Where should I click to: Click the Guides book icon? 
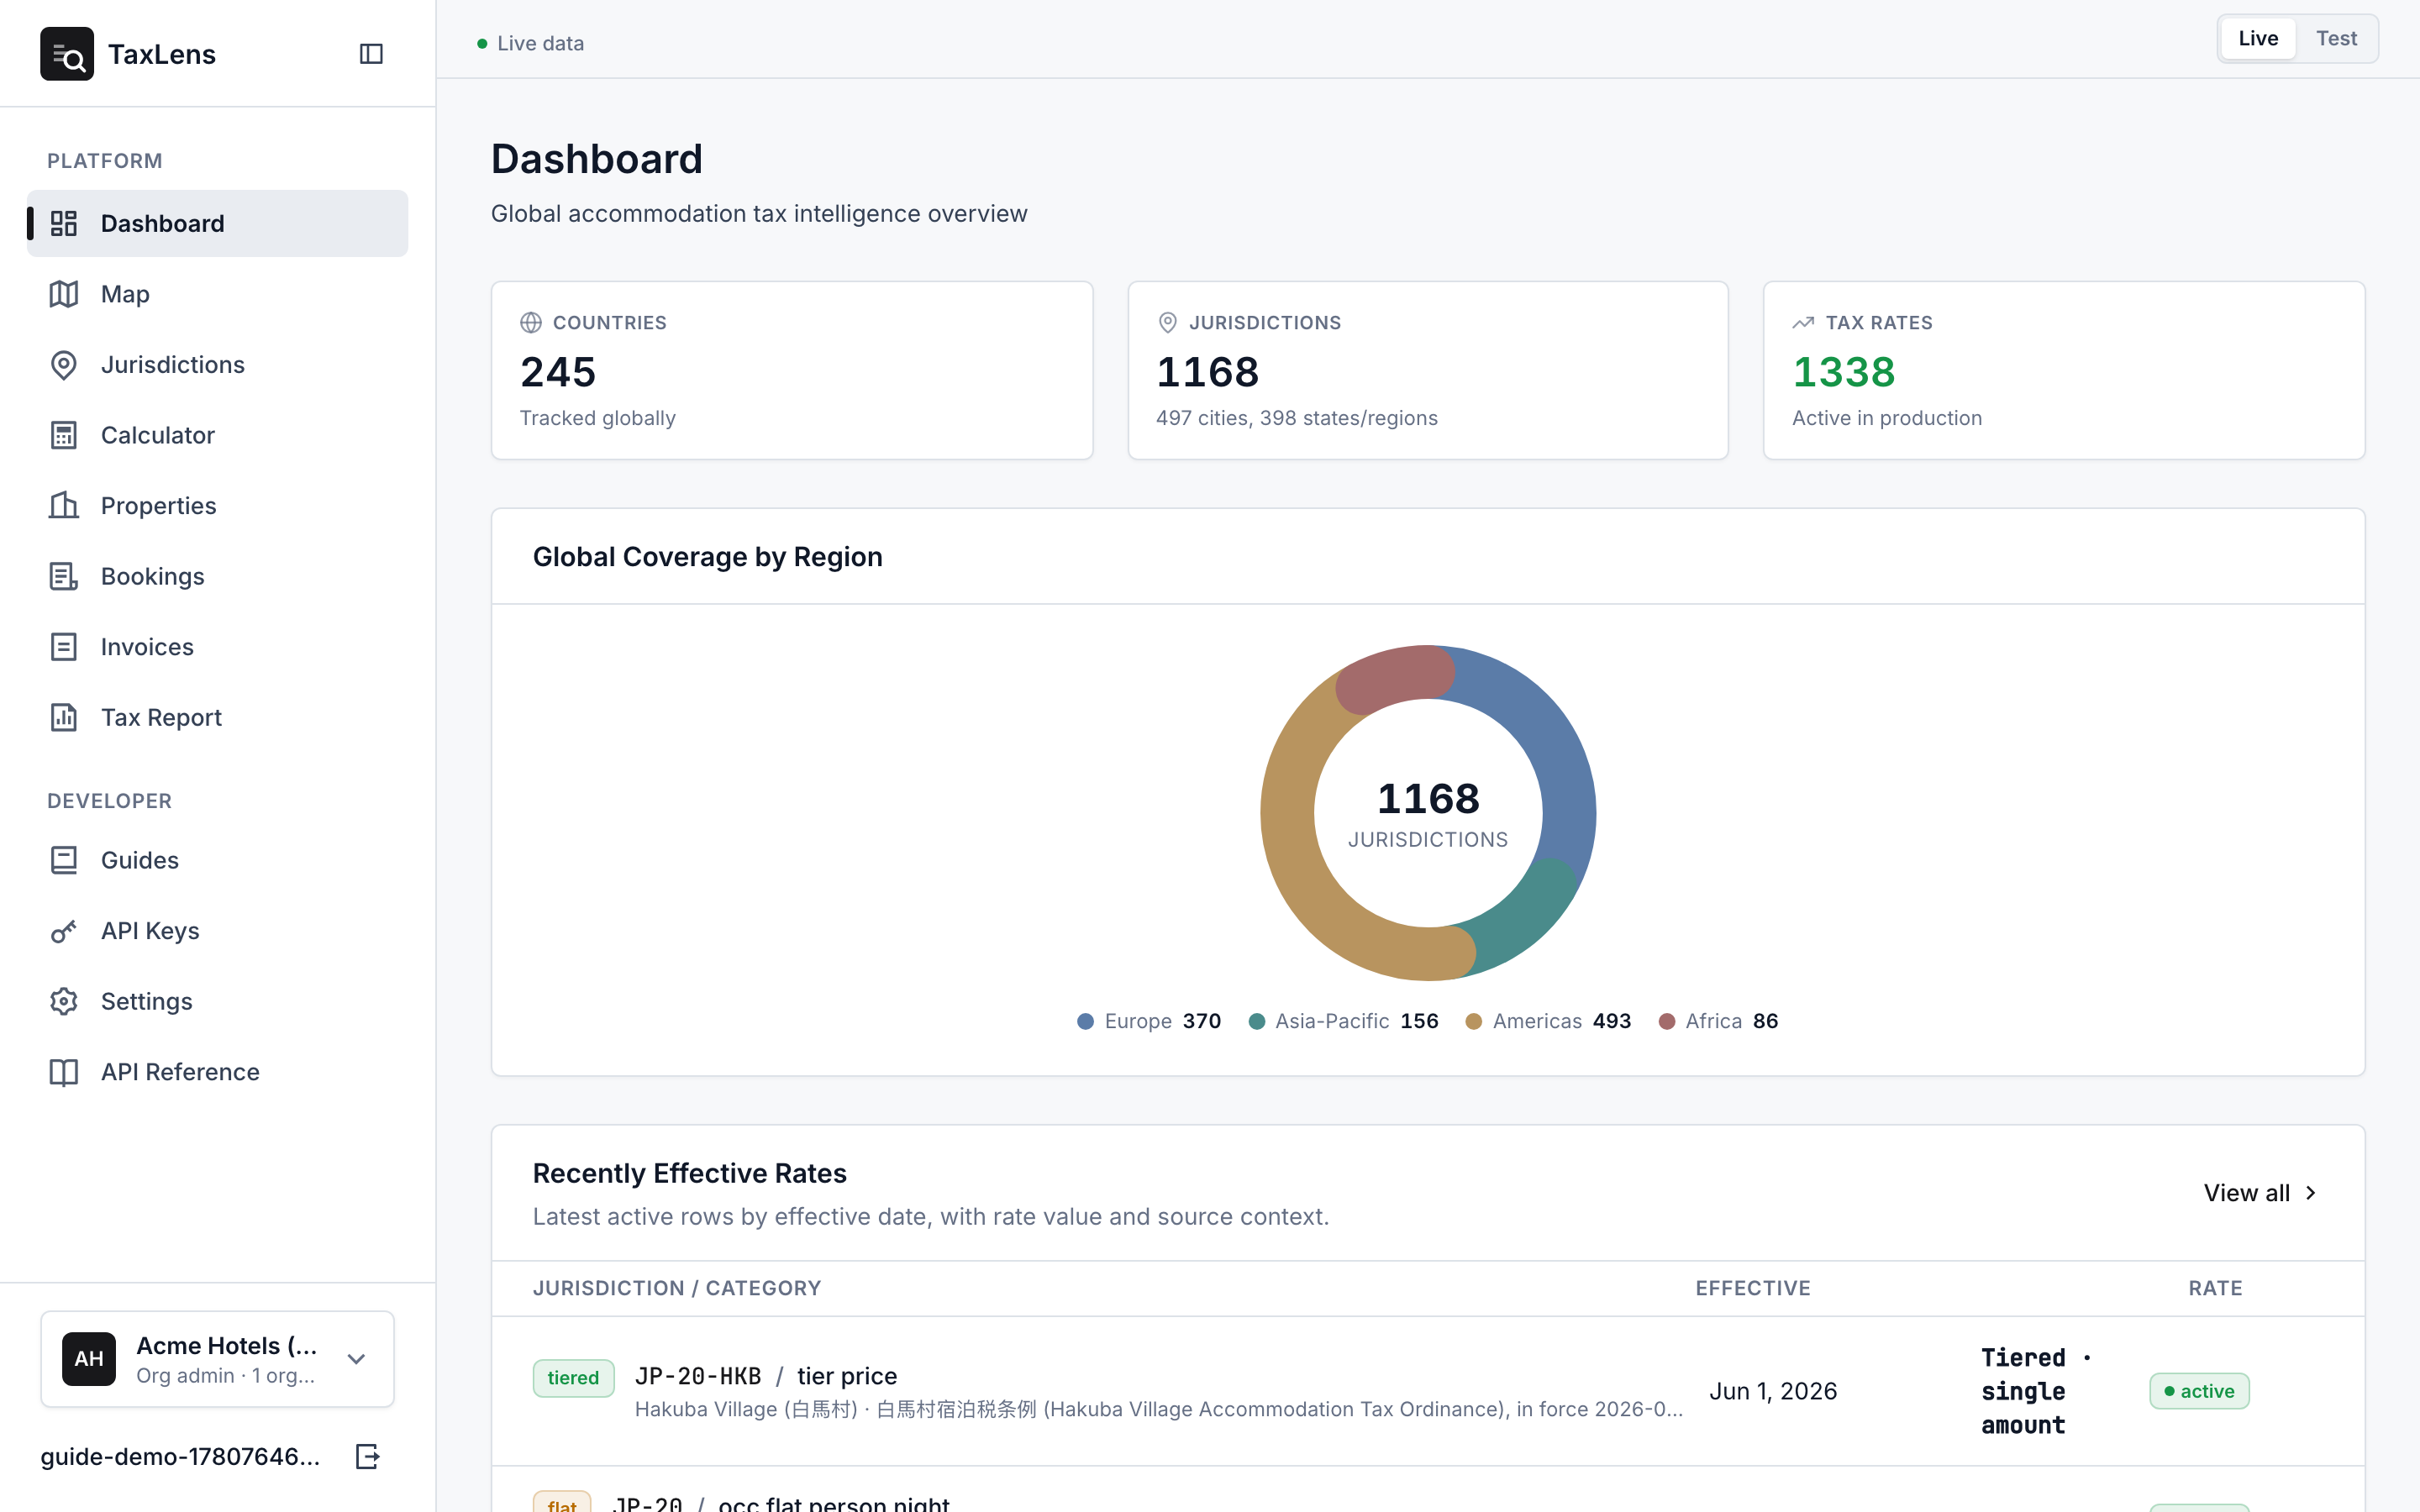(64, 860)
